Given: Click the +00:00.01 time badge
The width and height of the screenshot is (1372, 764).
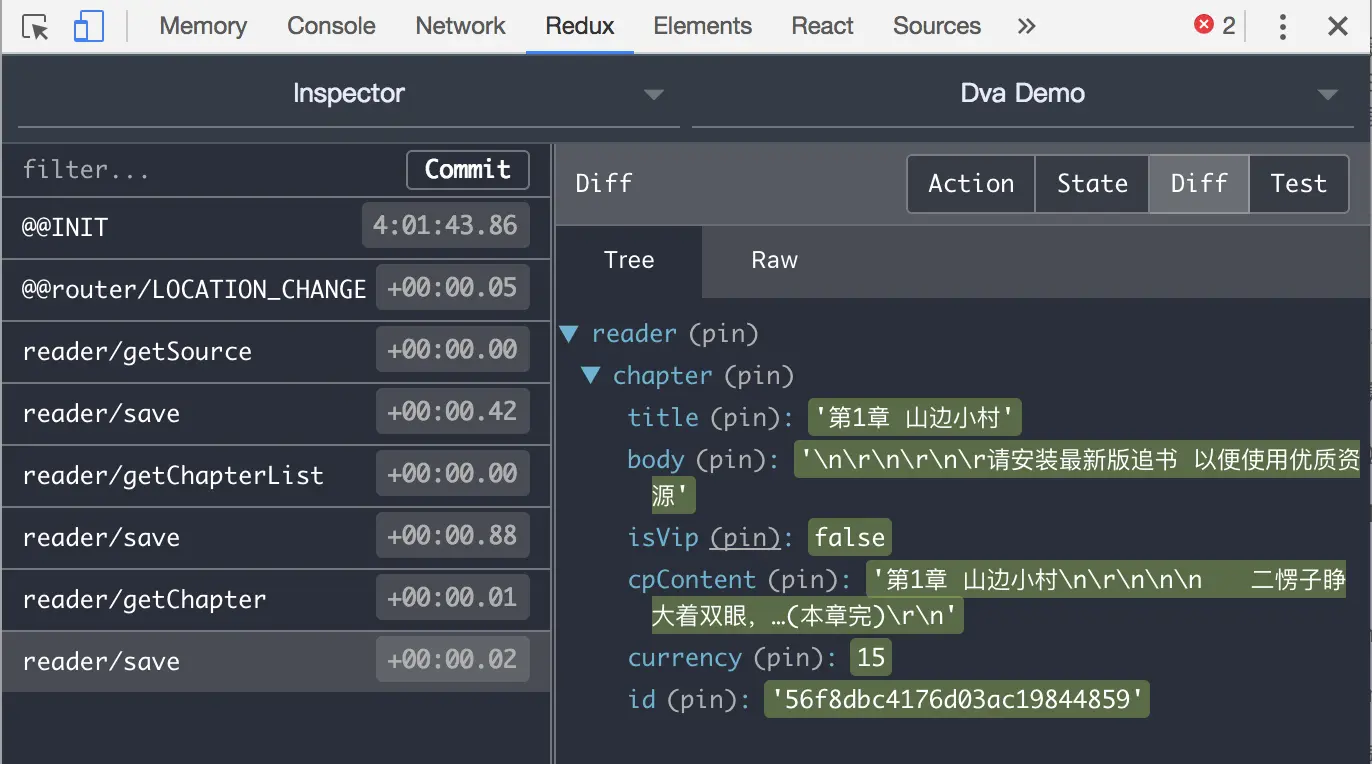Looking at the screenshot, I should 452,598.
